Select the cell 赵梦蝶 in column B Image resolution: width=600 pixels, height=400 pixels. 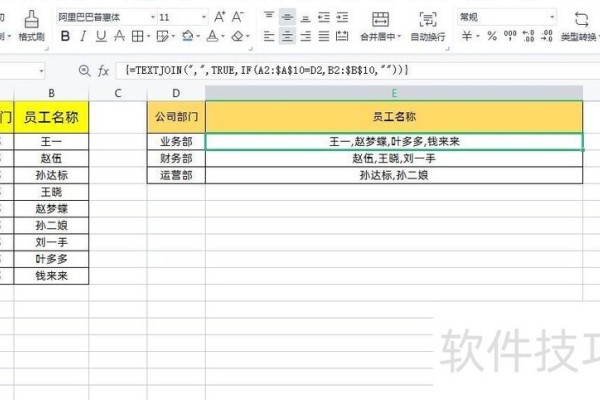[51, 209]
